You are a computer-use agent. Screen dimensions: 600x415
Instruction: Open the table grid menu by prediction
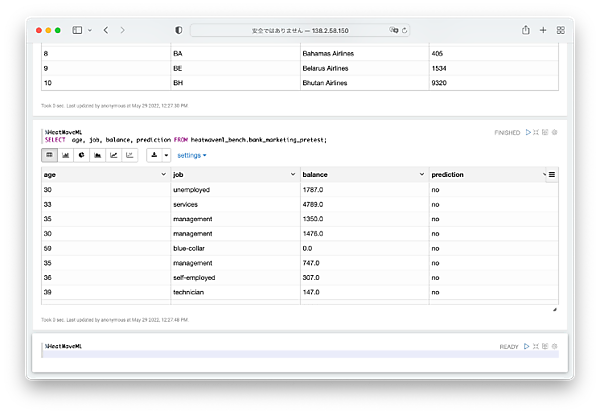(x=551, y=174)
